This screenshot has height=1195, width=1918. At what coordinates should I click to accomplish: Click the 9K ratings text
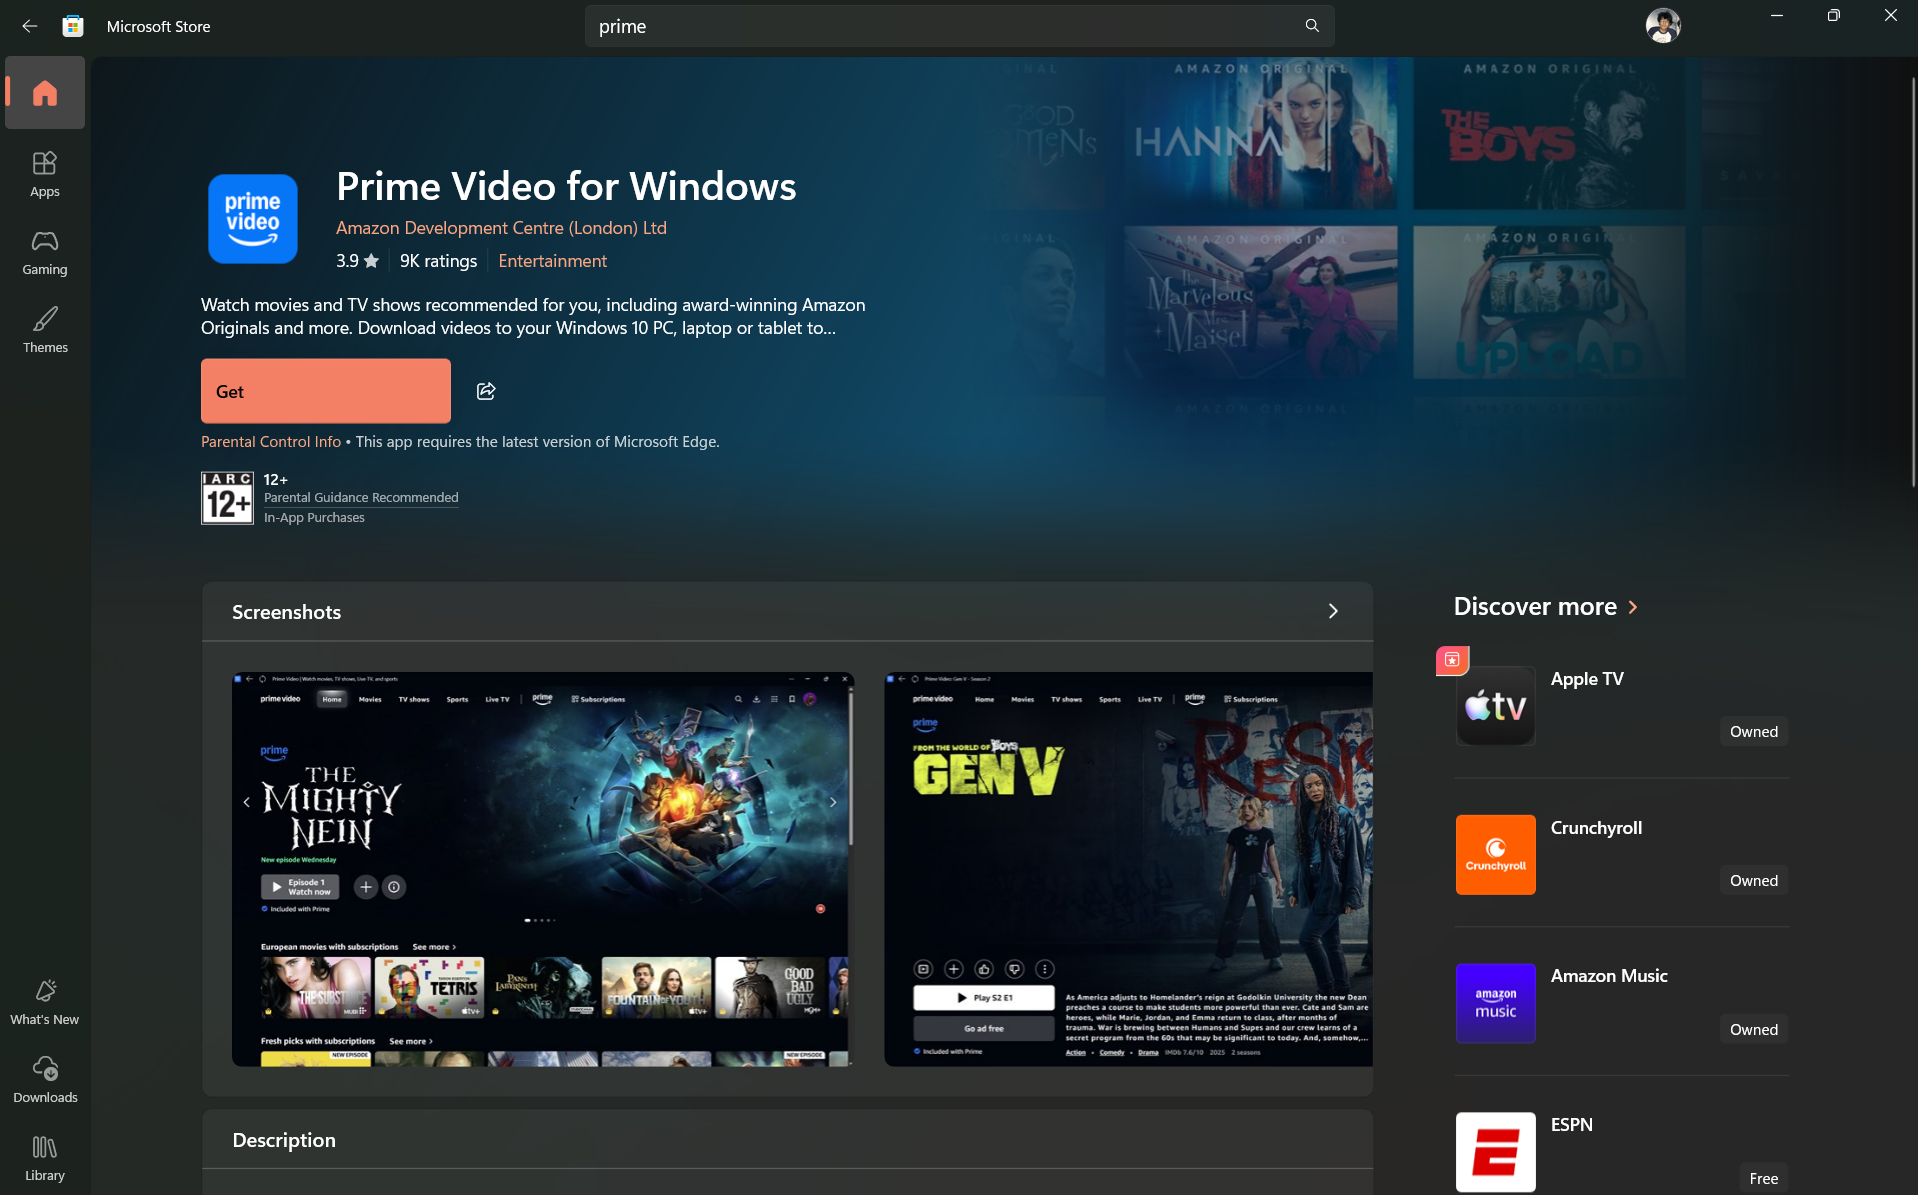tap(438, 261)
